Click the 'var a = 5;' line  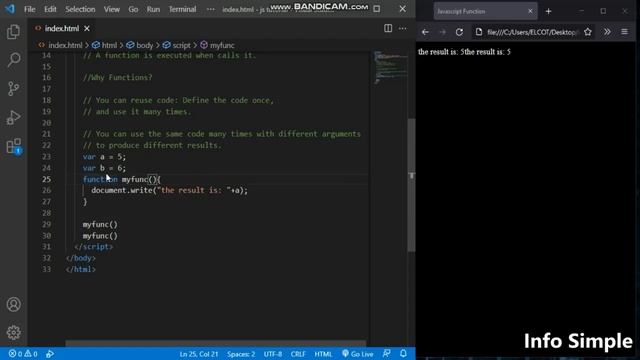click(104, 157)
